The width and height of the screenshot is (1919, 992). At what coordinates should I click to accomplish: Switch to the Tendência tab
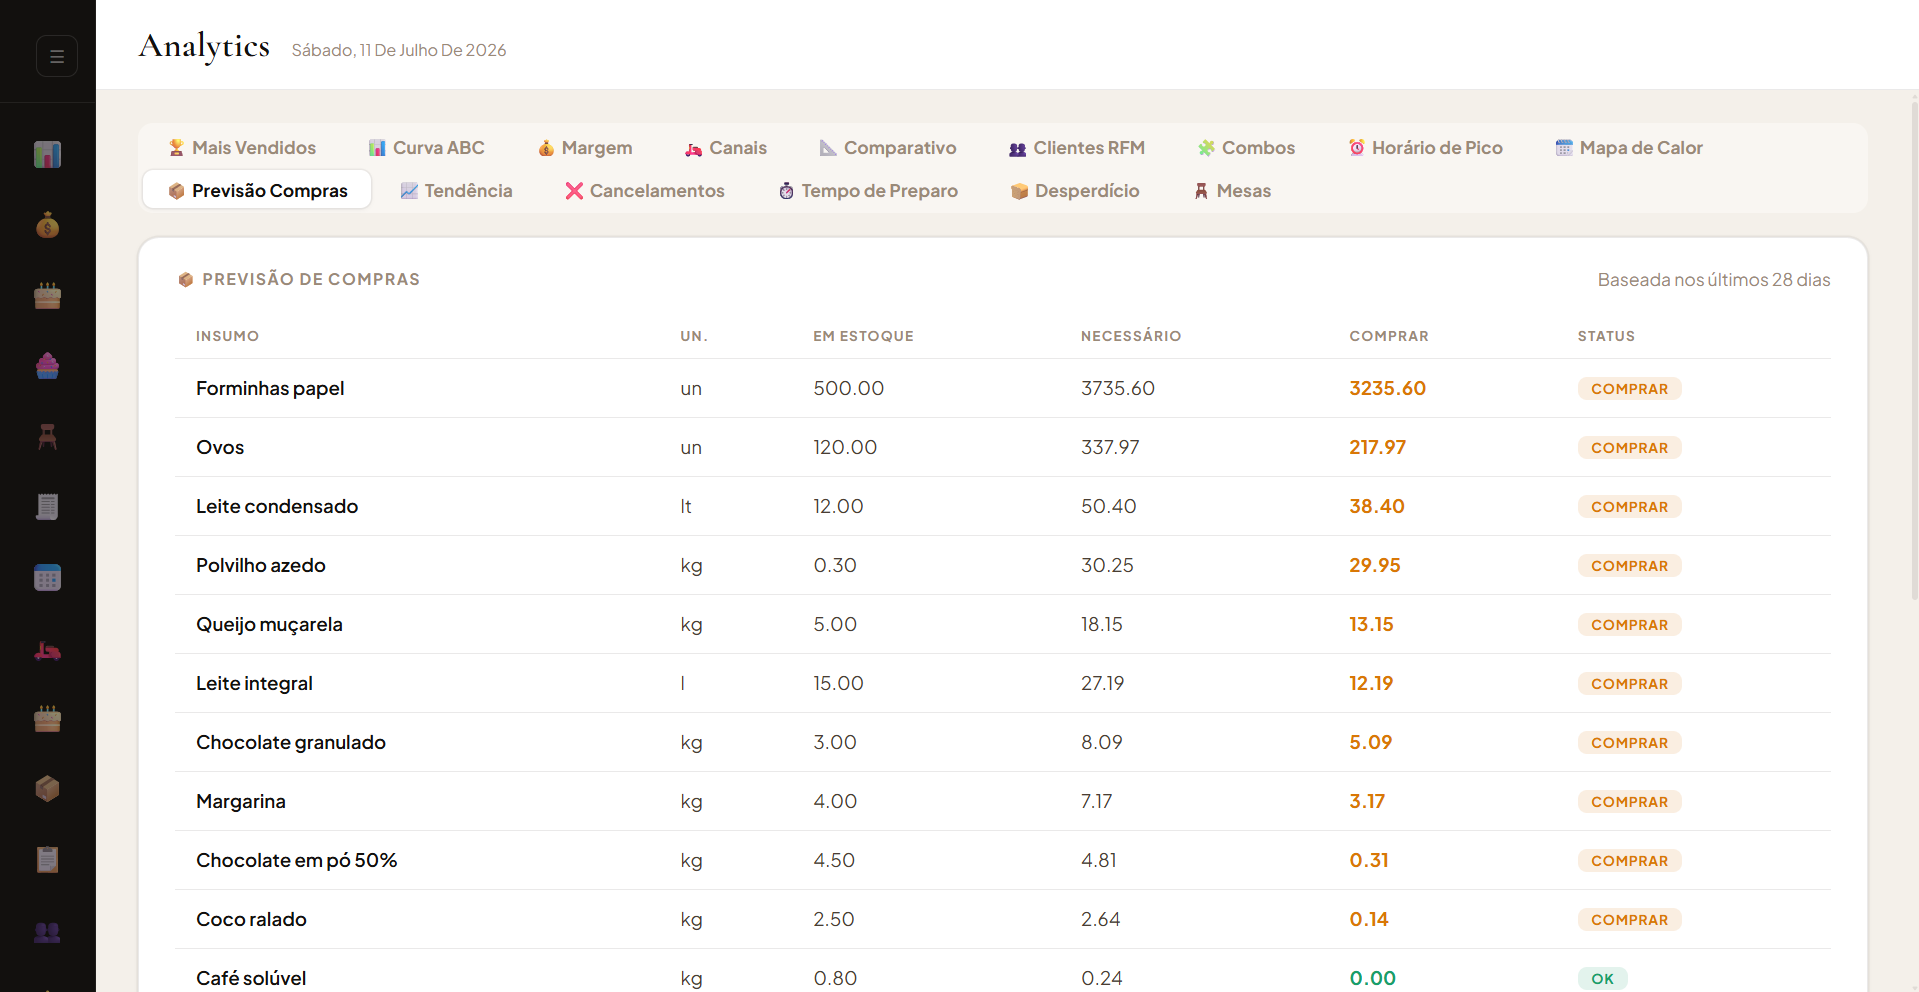click(456, 191)
